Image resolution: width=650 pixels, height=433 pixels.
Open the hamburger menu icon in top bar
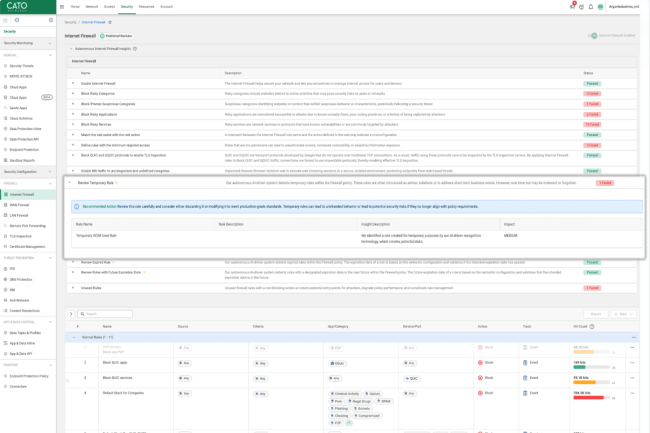(x=62, y=6)
